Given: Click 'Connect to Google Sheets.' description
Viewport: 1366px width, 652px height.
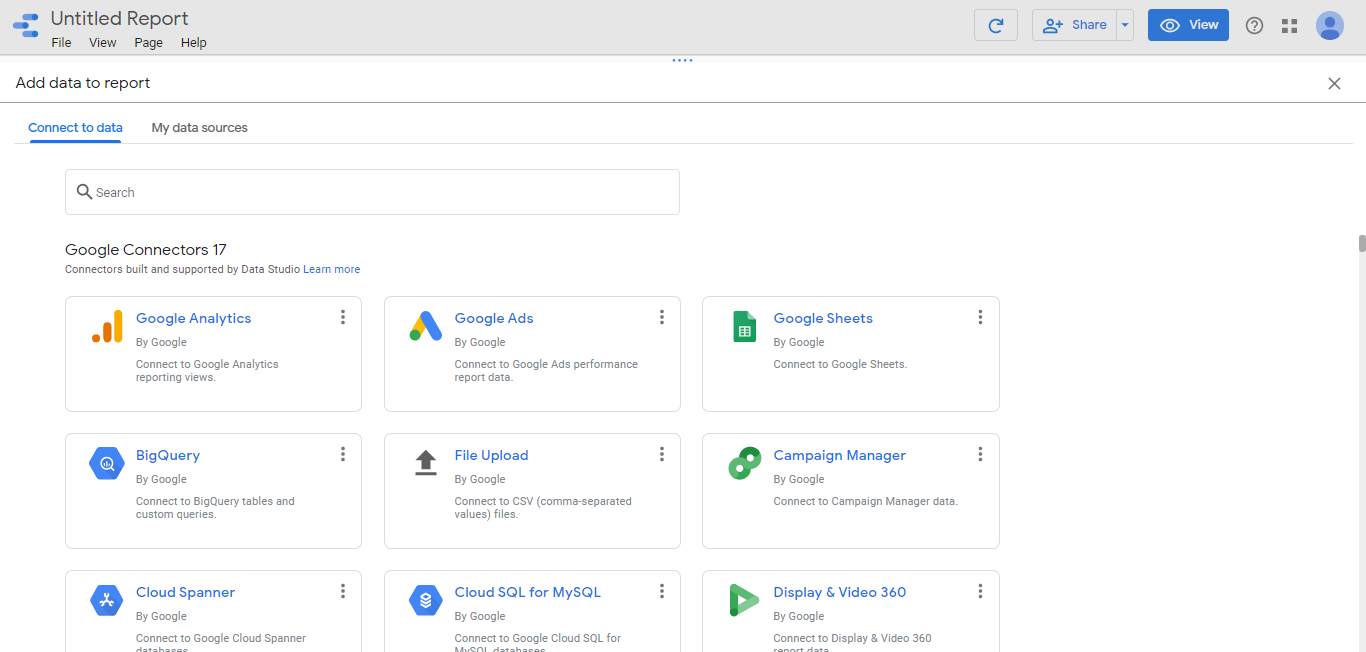Looking at the screenshot, I should click(x=840, y=364).
